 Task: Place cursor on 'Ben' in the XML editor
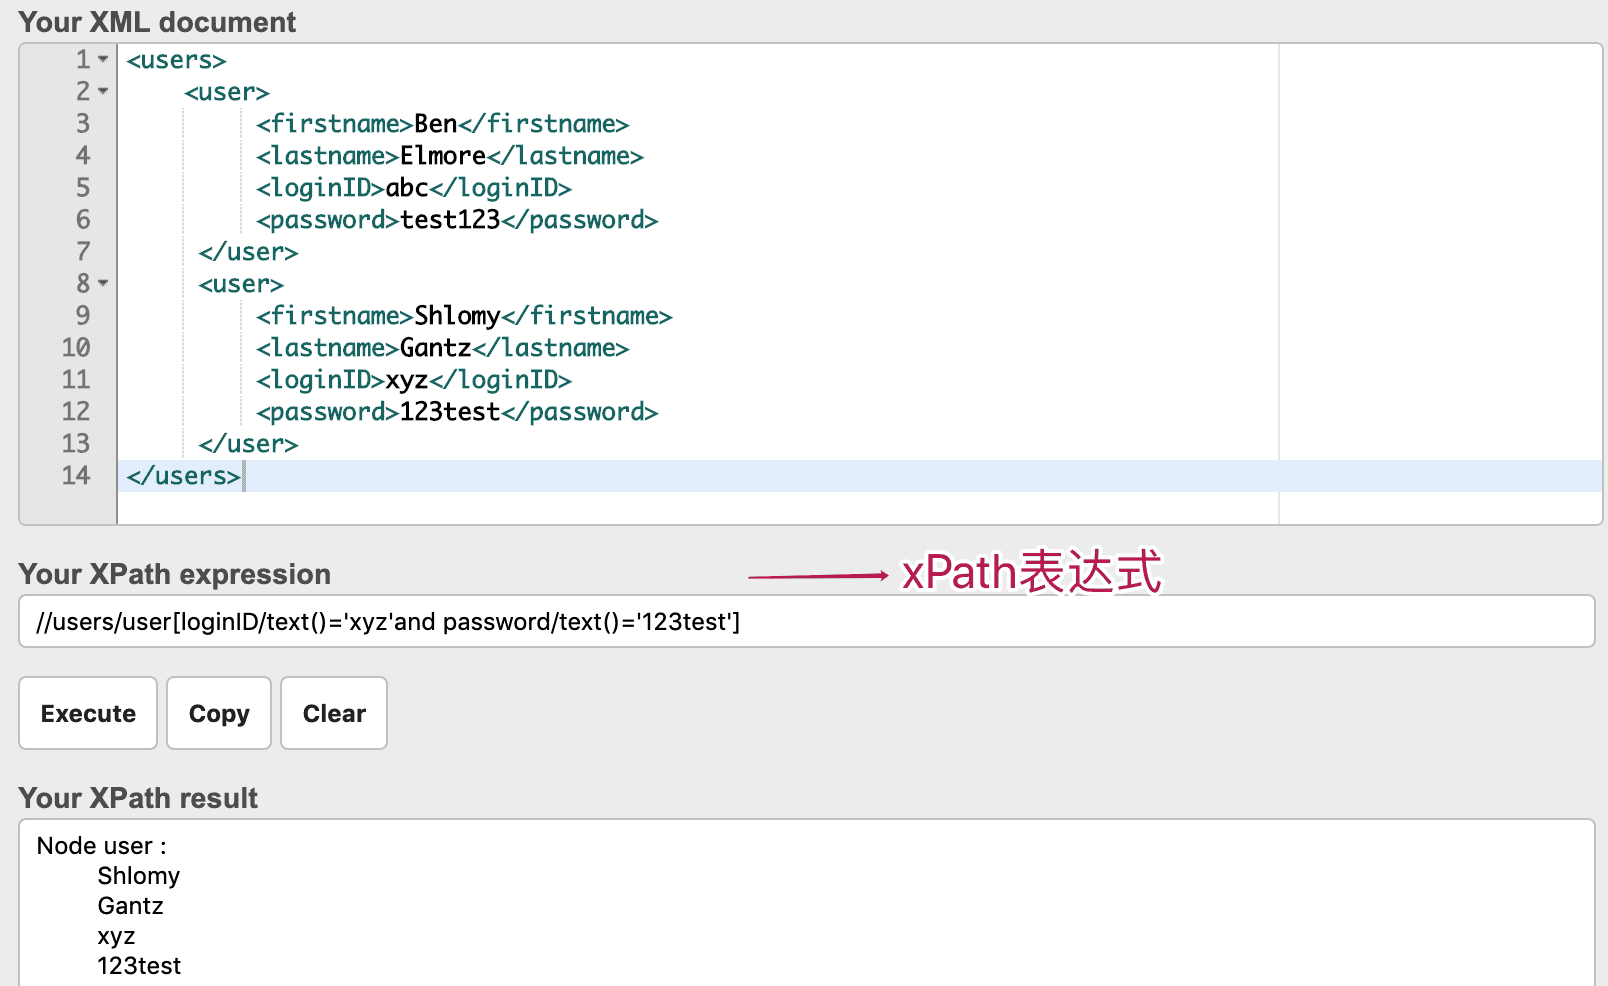(435, 124)
